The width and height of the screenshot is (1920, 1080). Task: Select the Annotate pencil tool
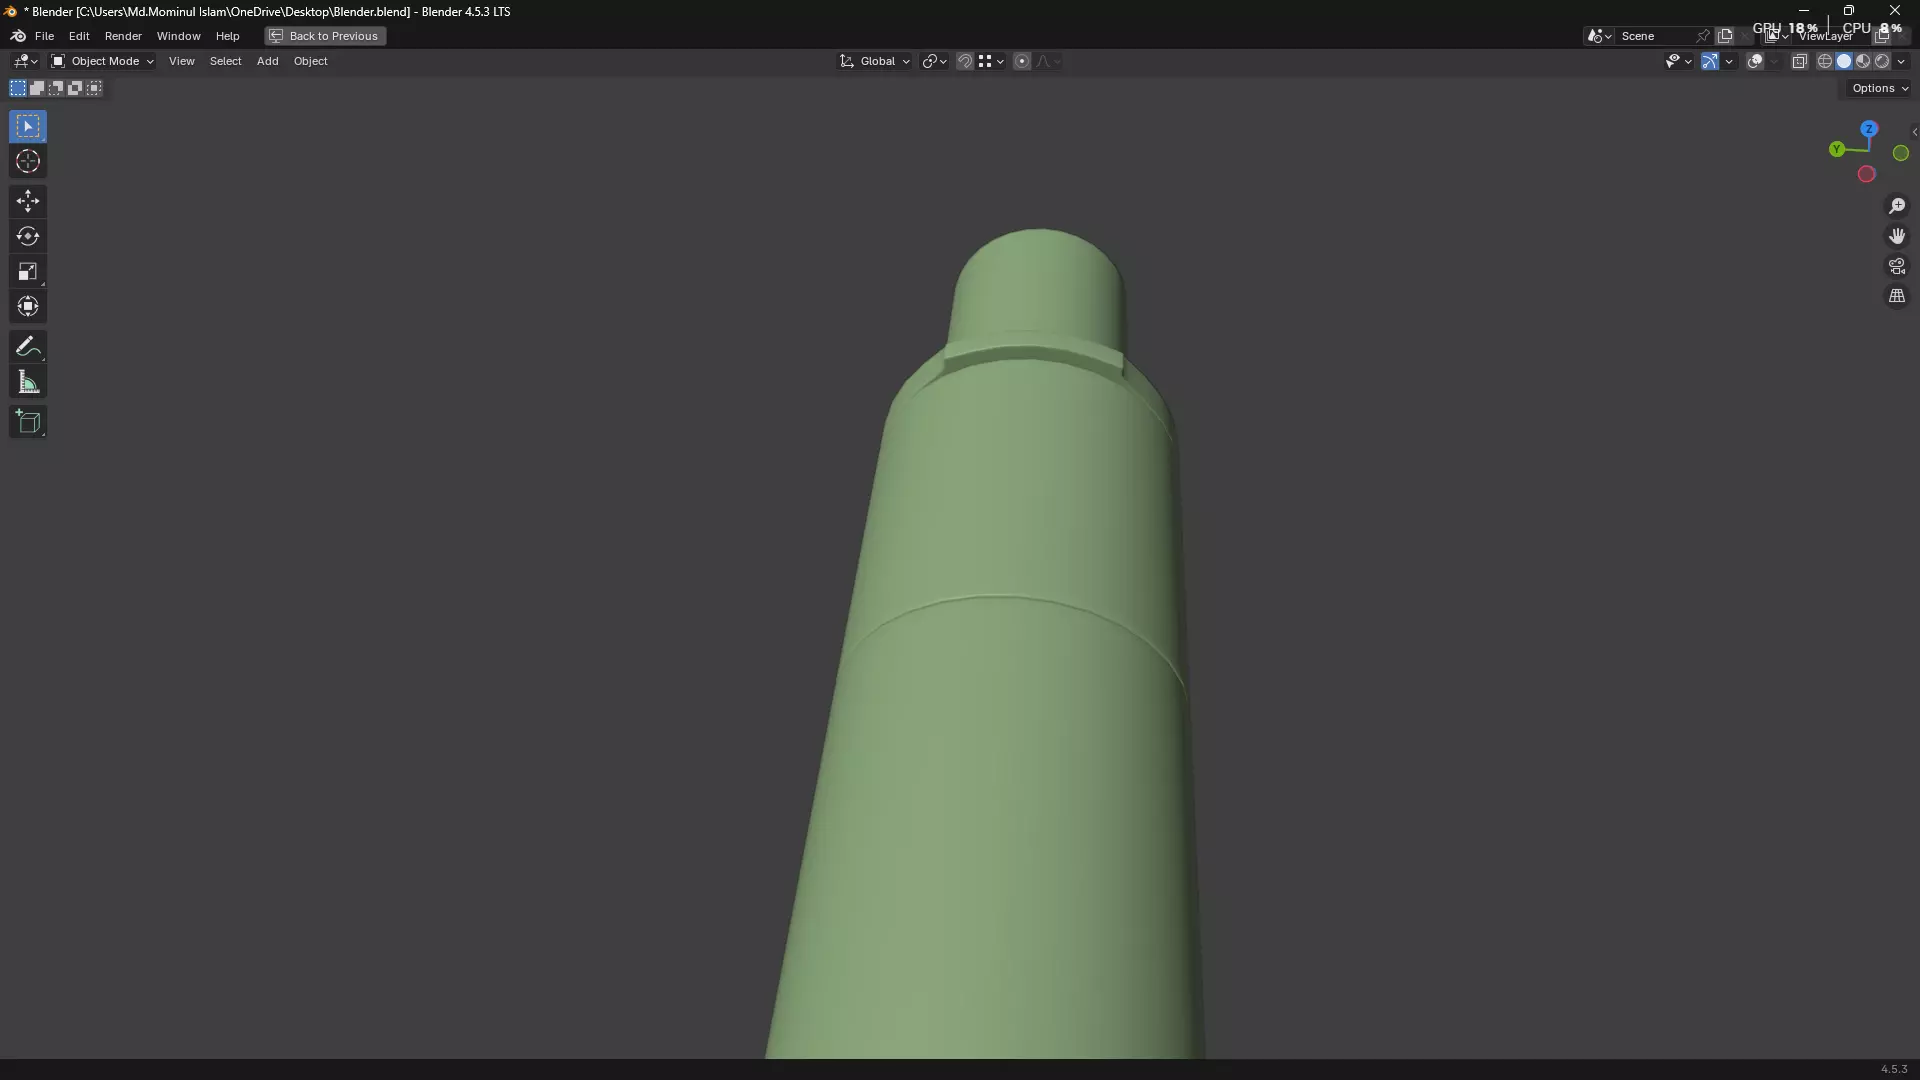[28, 347]
